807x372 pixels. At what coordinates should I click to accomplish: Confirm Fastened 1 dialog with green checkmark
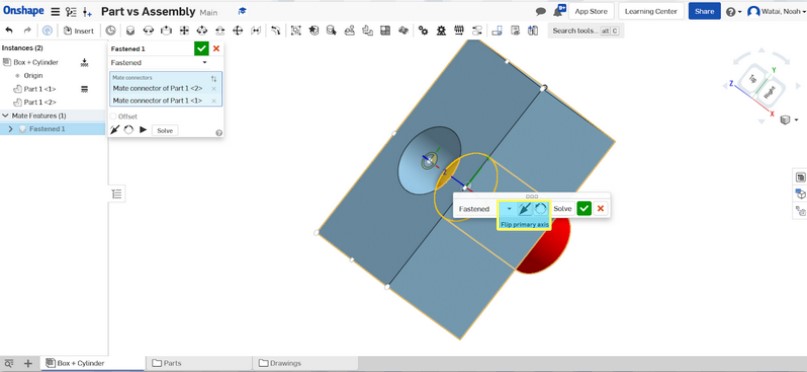201,48
